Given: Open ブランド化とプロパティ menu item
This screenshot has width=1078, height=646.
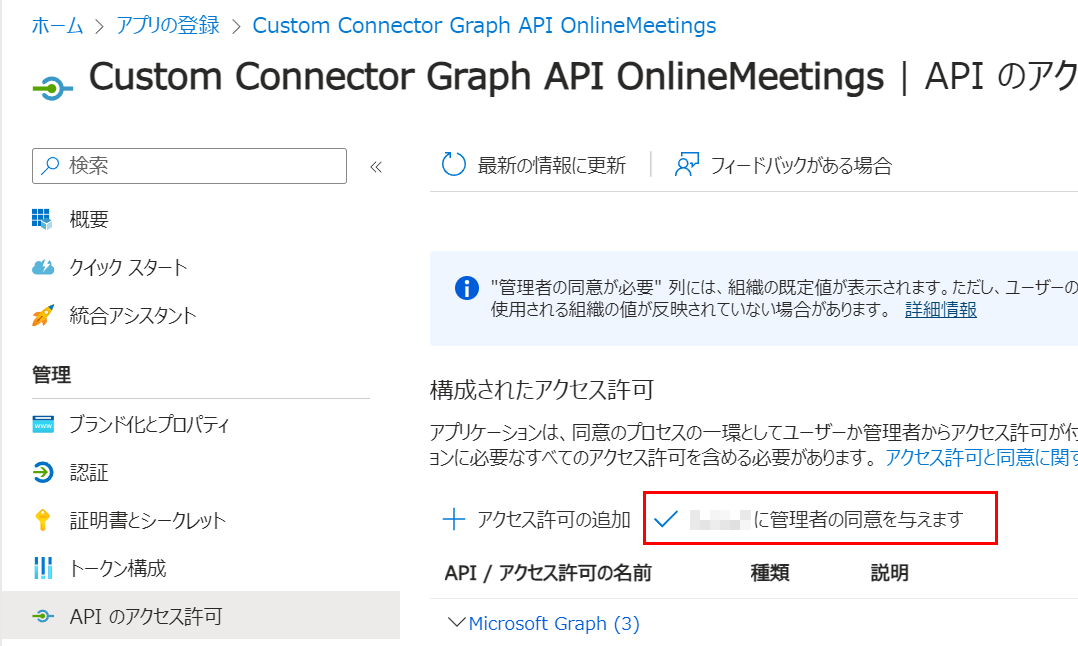Looking at the screenshot, I should pos(149,424).
